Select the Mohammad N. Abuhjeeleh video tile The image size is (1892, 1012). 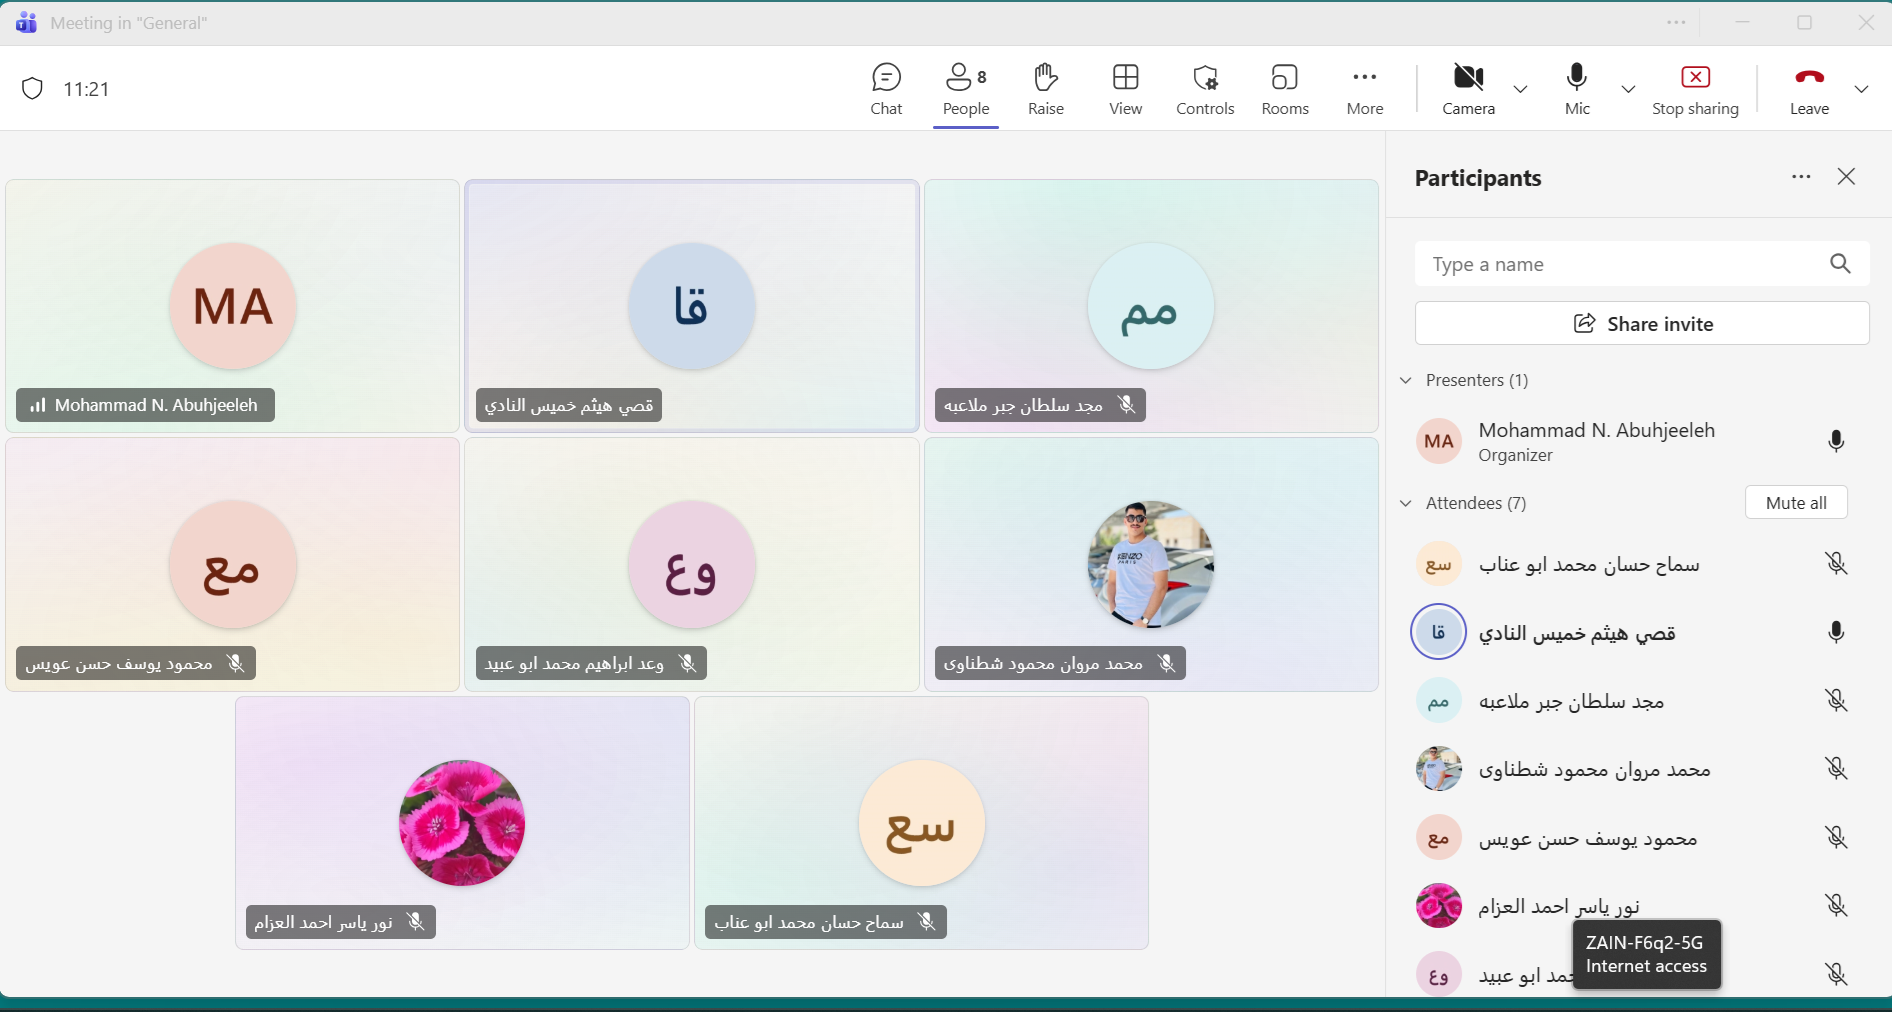pyautogui.click(x=232, y=306)
